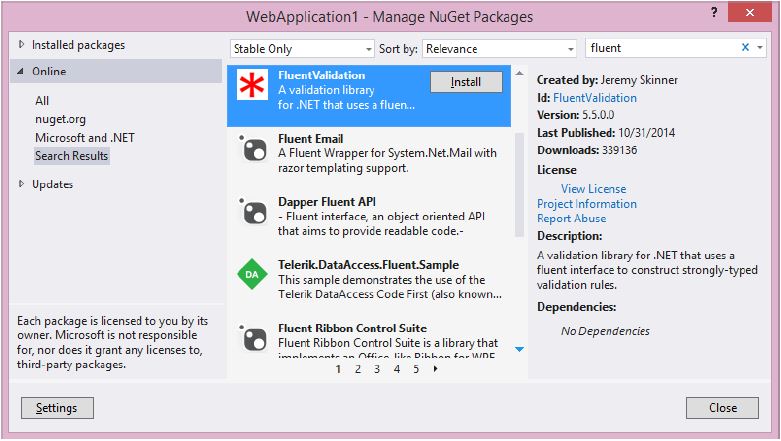Select Search Results in the tree
The height and width of the screenshot is (441, 781).
[72, 156]
